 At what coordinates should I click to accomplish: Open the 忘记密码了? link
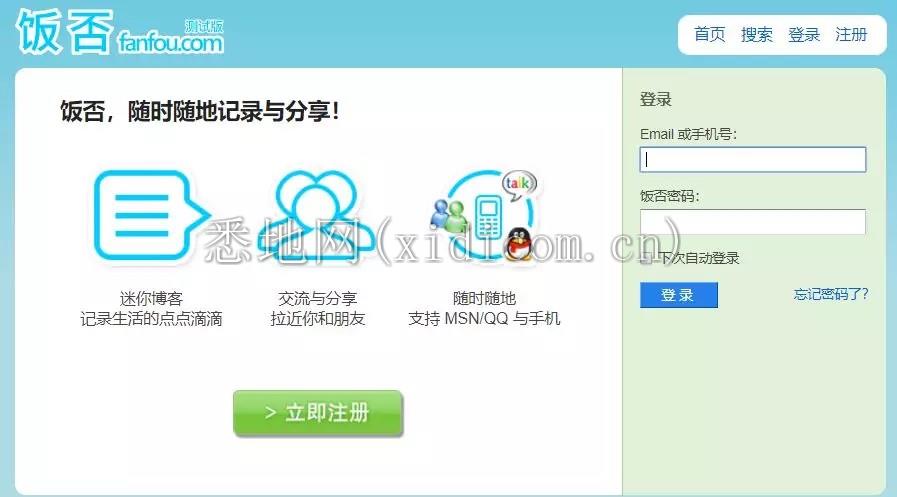[x=831, y=295]
